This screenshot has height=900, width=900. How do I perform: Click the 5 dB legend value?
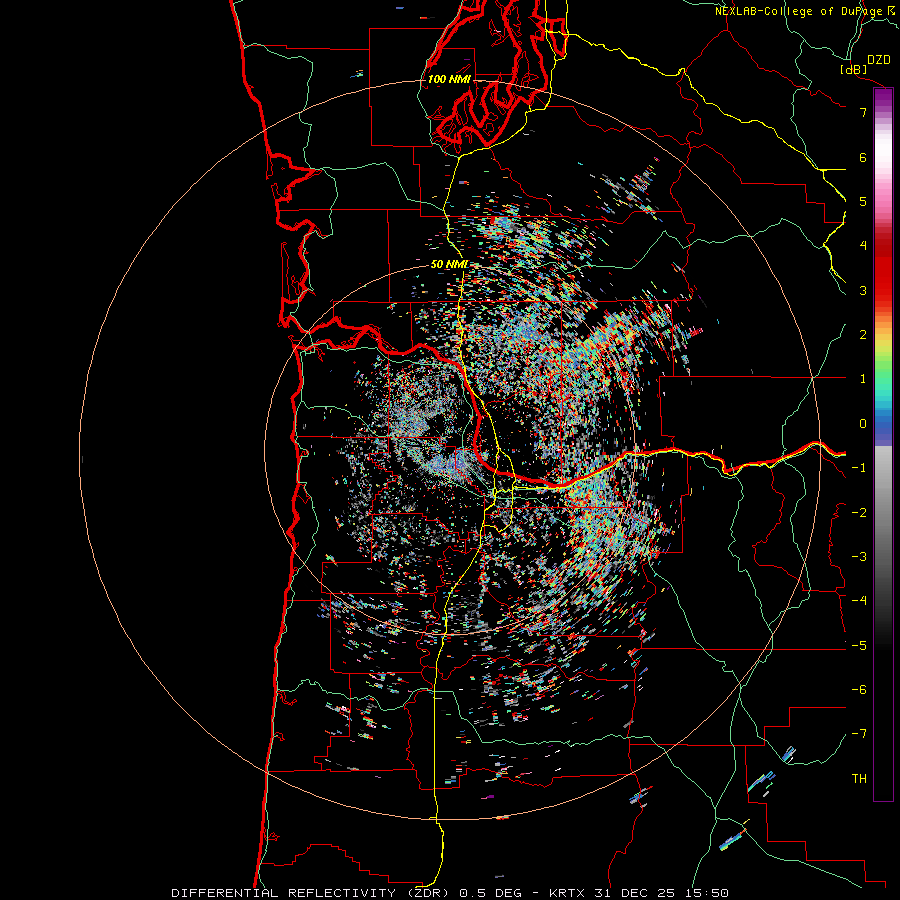click(863, 201)
